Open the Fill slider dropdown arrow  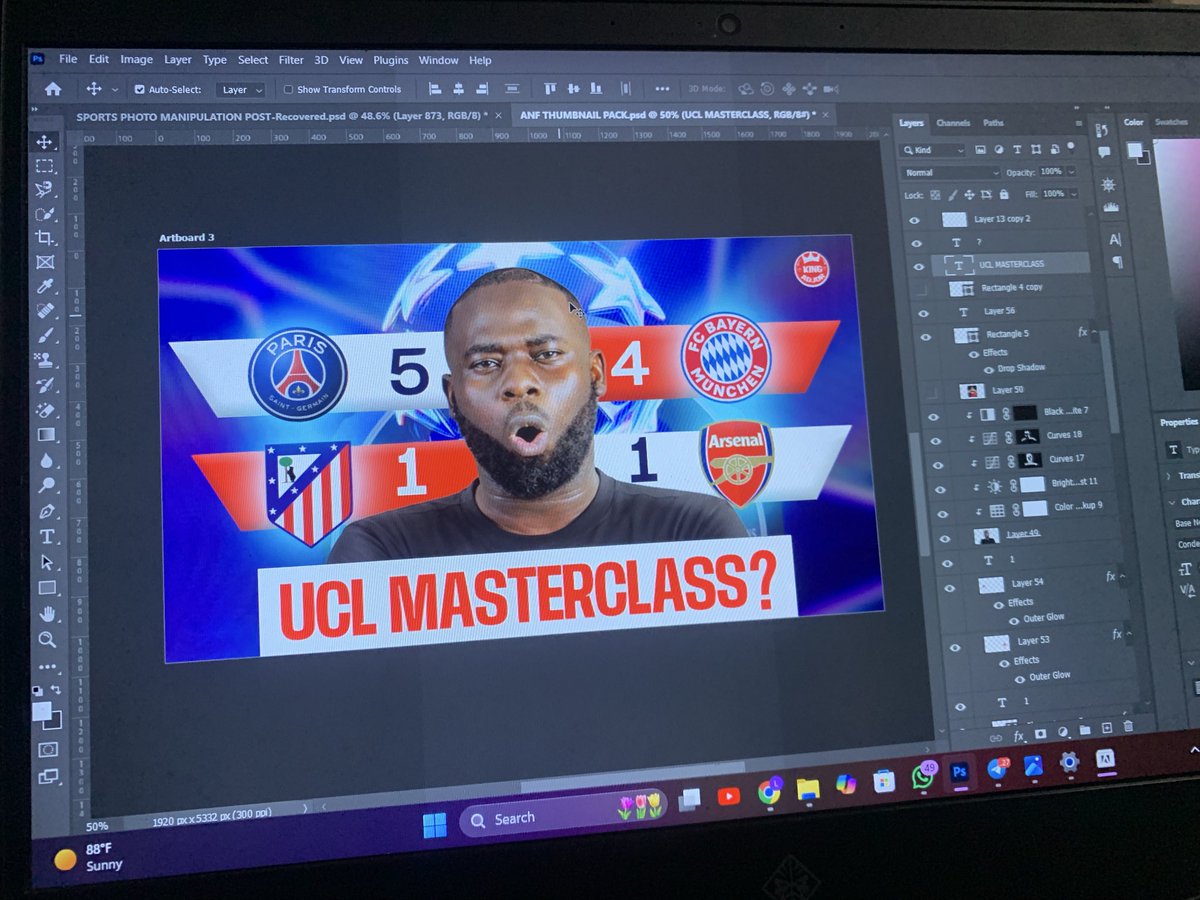pyautogui.click(x=1073, y=193)
